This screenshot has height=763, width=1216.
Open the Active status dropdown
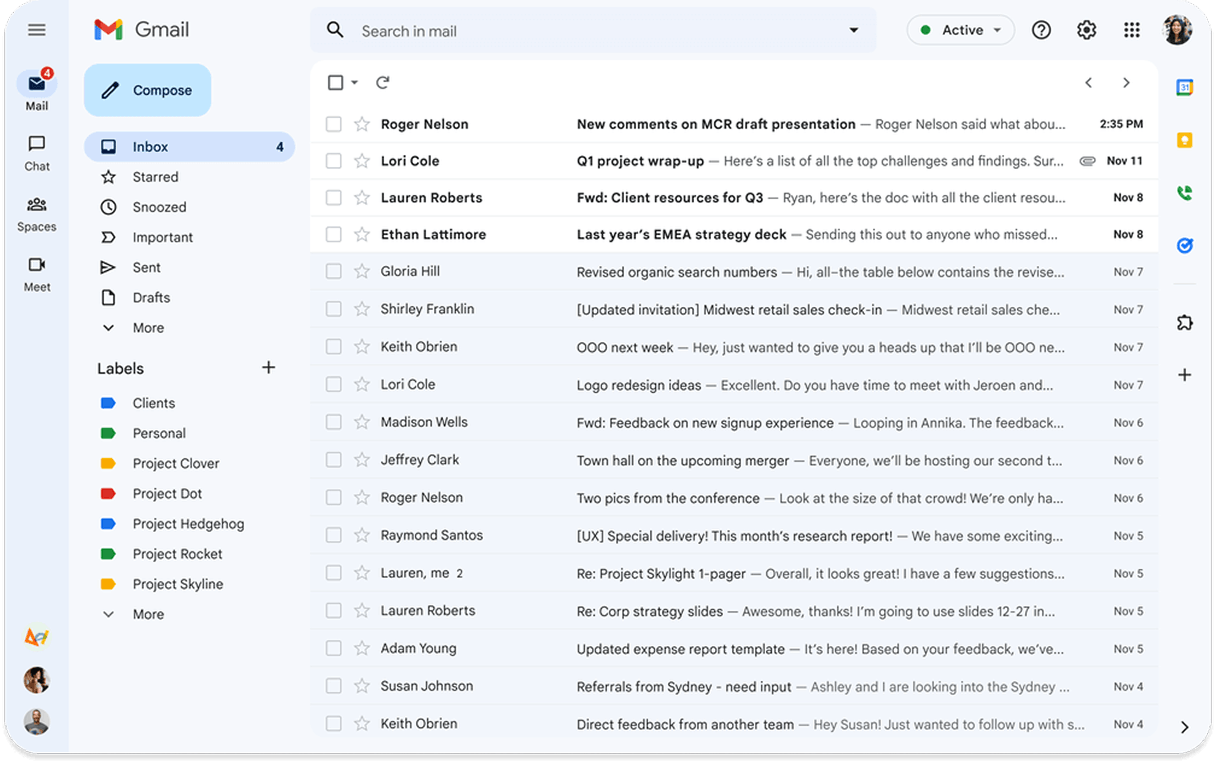[961, 30]
